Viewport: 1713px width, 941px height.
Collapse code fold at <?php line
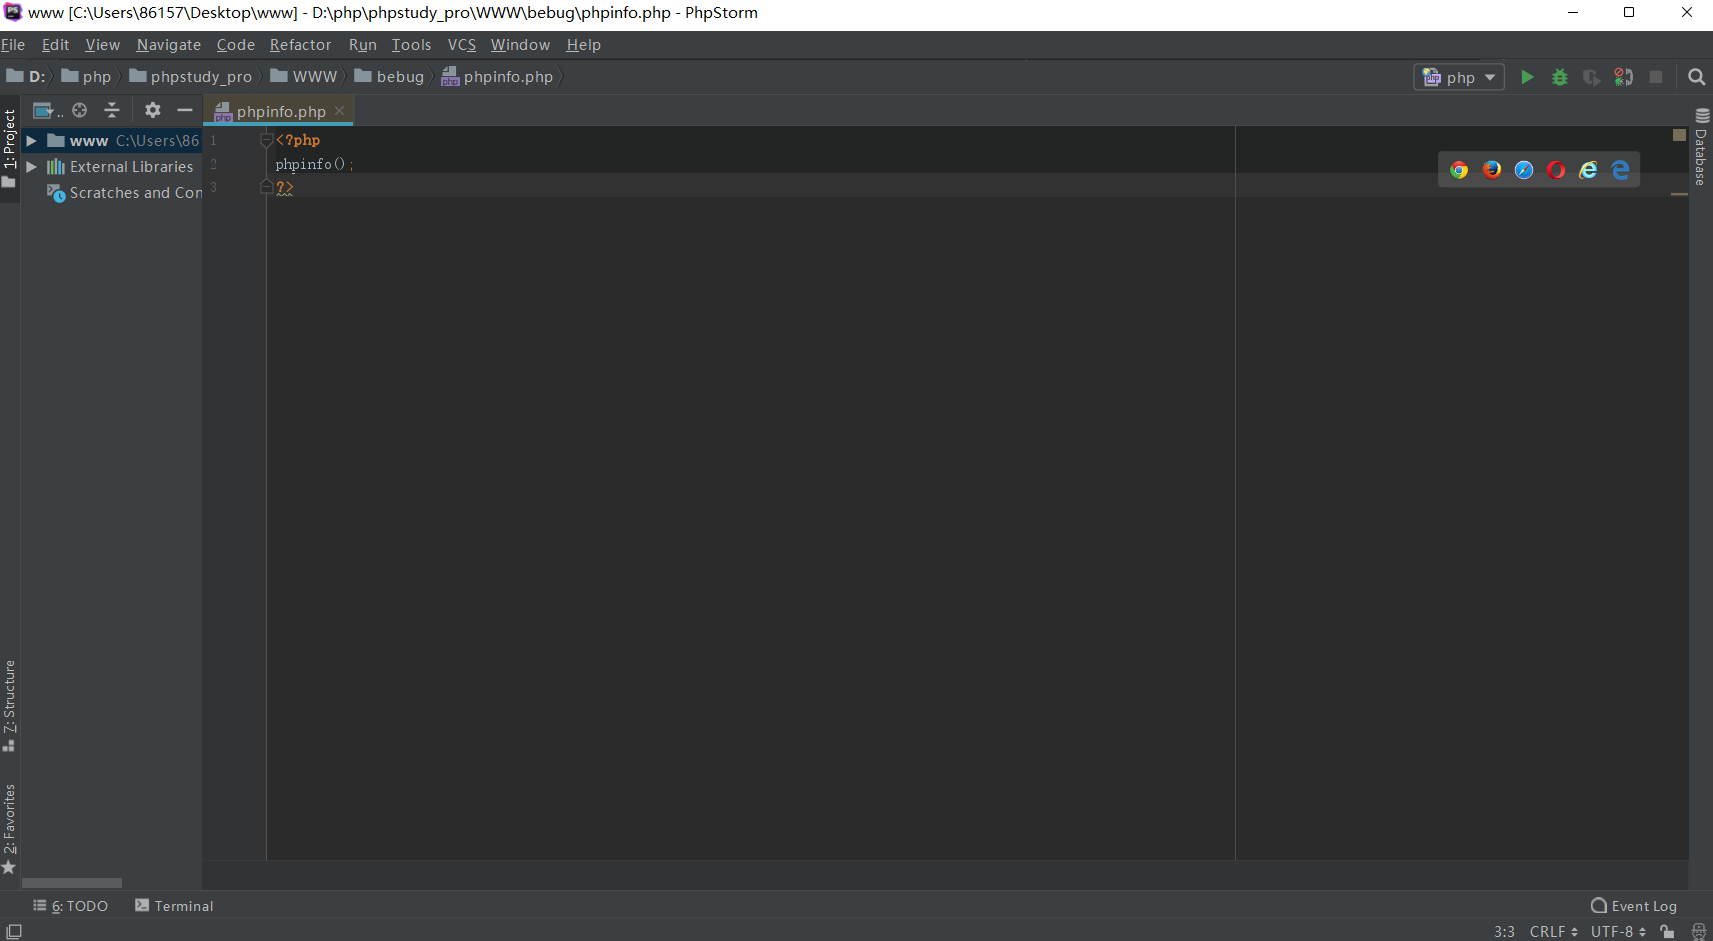point(266,140)
